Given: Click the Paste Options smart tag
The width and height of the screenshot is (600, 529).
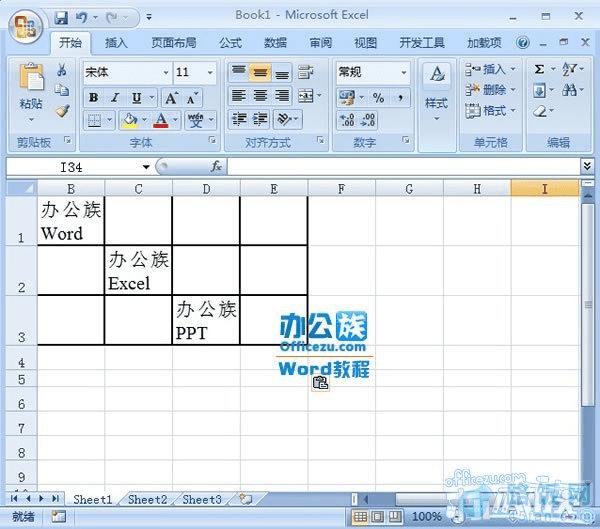Looking at the screenshot, I should (x=320, y=383).
